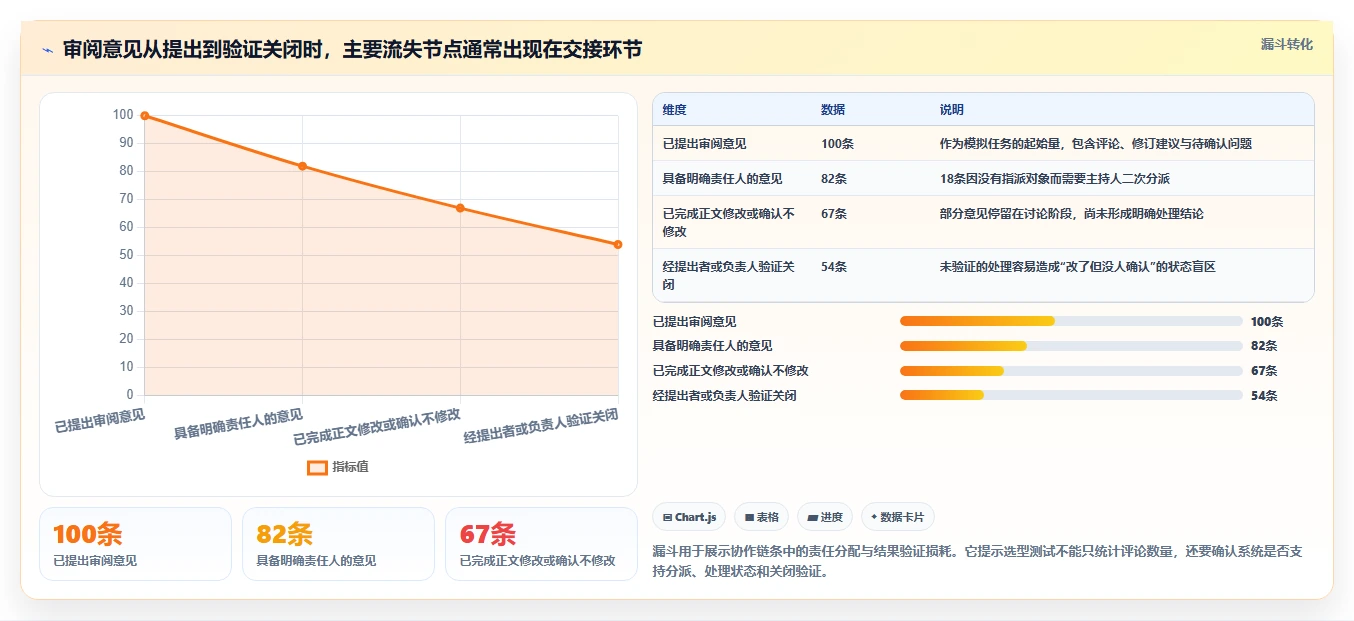Image resolution: width=1354 pixels, height=621 pixels.
Task: Toggle the 指标值 legend swatch
Action: 317,467
